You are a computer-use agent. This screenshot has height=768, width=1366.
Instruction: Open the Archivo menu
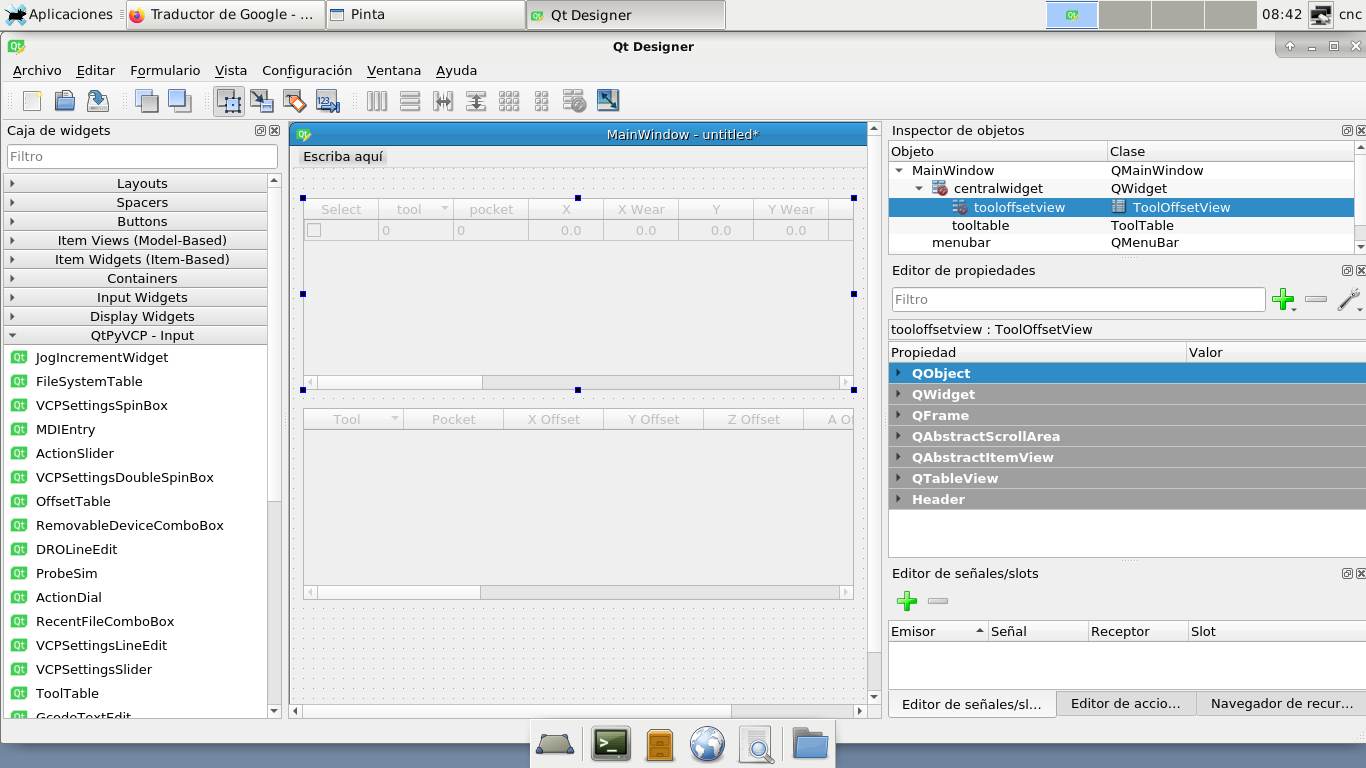(37, 70)
